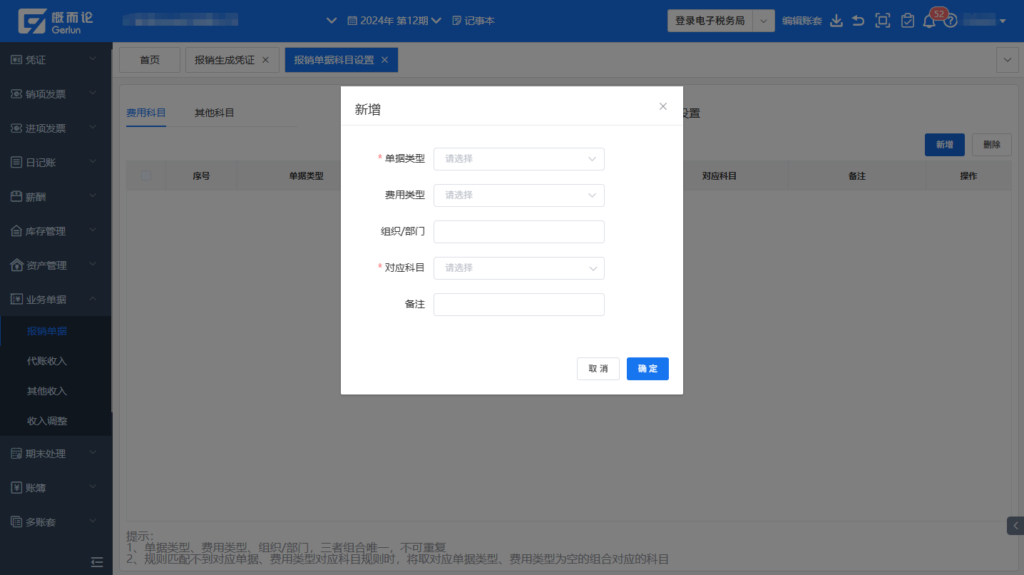This screenshot has width=1024, height=575.
Task: Open the 单据类型 dropdown
Action: coord(518,159)
